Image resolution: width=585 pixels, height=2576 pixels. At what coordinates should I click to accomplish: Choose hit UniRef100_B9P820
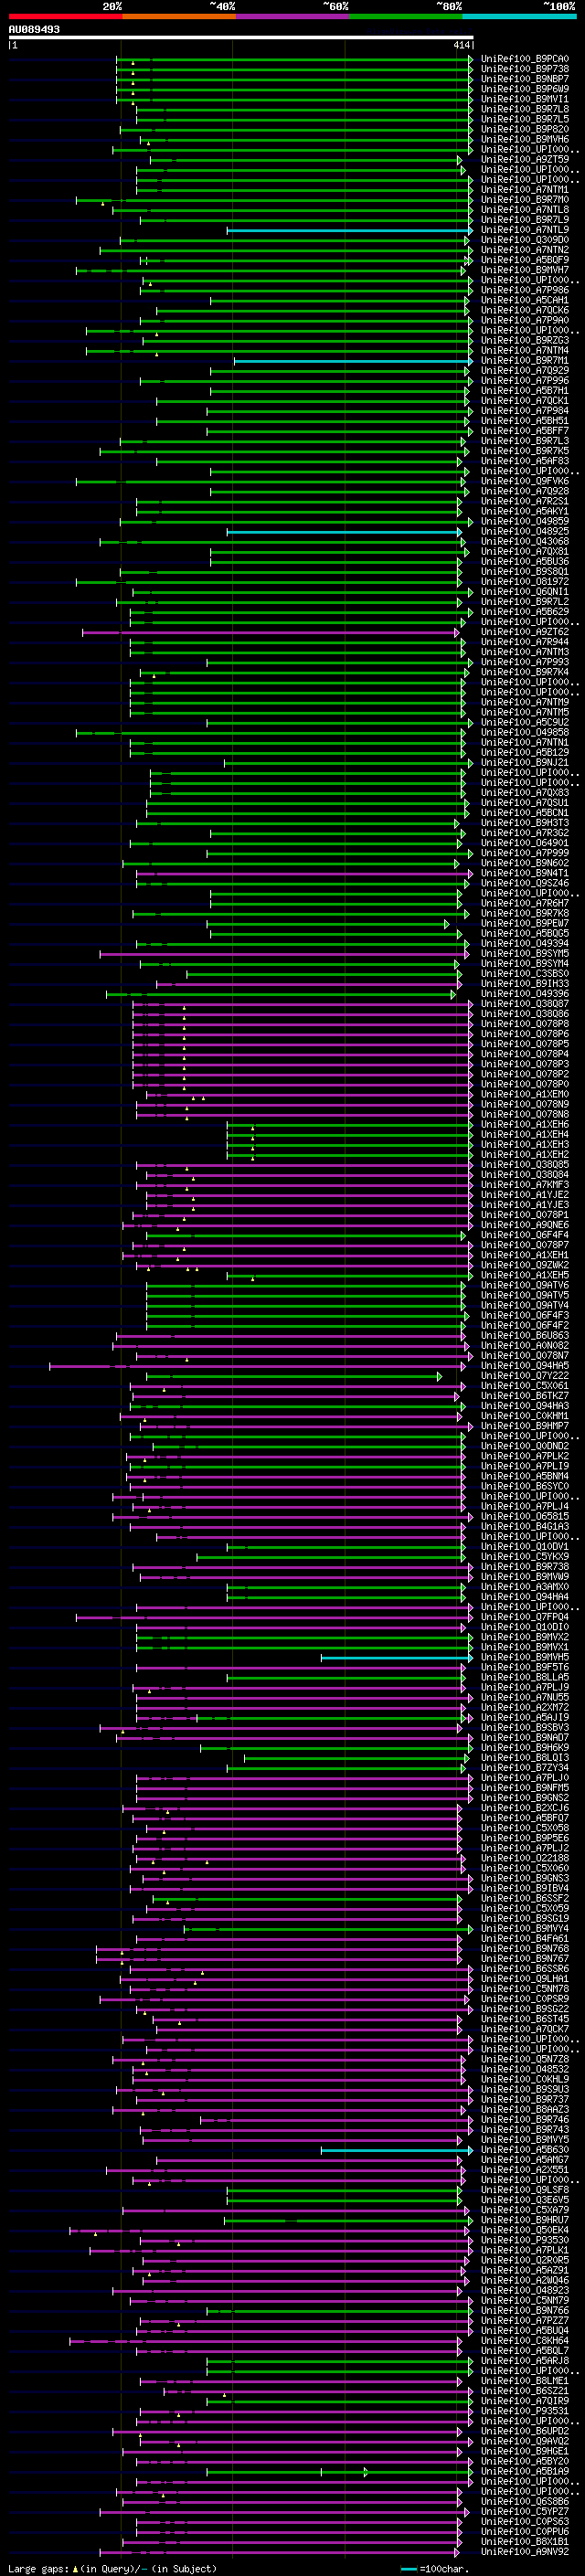click(524, 129)
